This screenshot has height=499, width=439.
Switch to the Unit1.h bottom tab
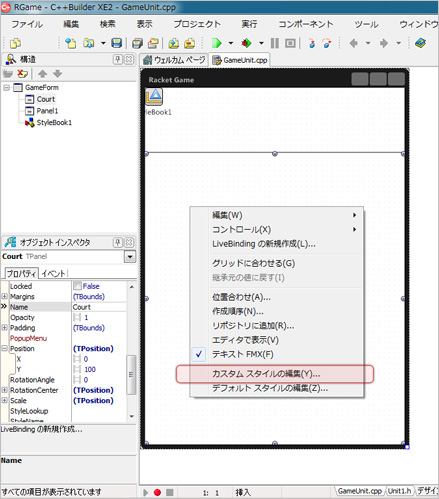tap(399, 491)
